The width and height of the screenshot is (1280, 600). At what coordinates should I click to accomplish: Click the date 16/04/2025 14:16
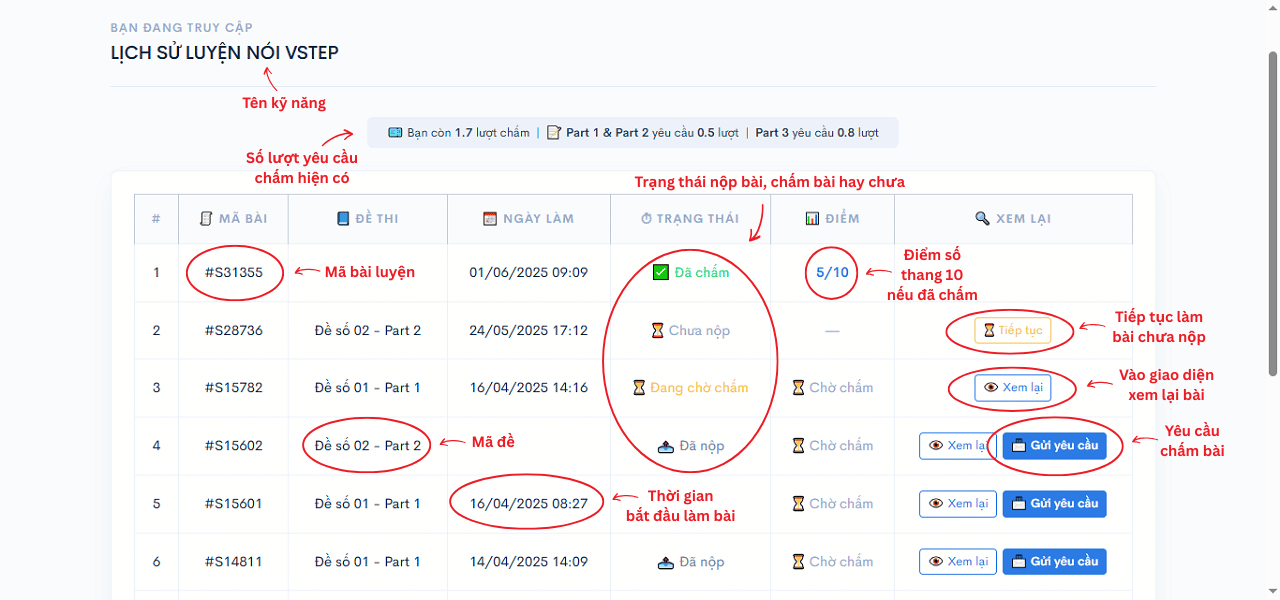[528, 387]
